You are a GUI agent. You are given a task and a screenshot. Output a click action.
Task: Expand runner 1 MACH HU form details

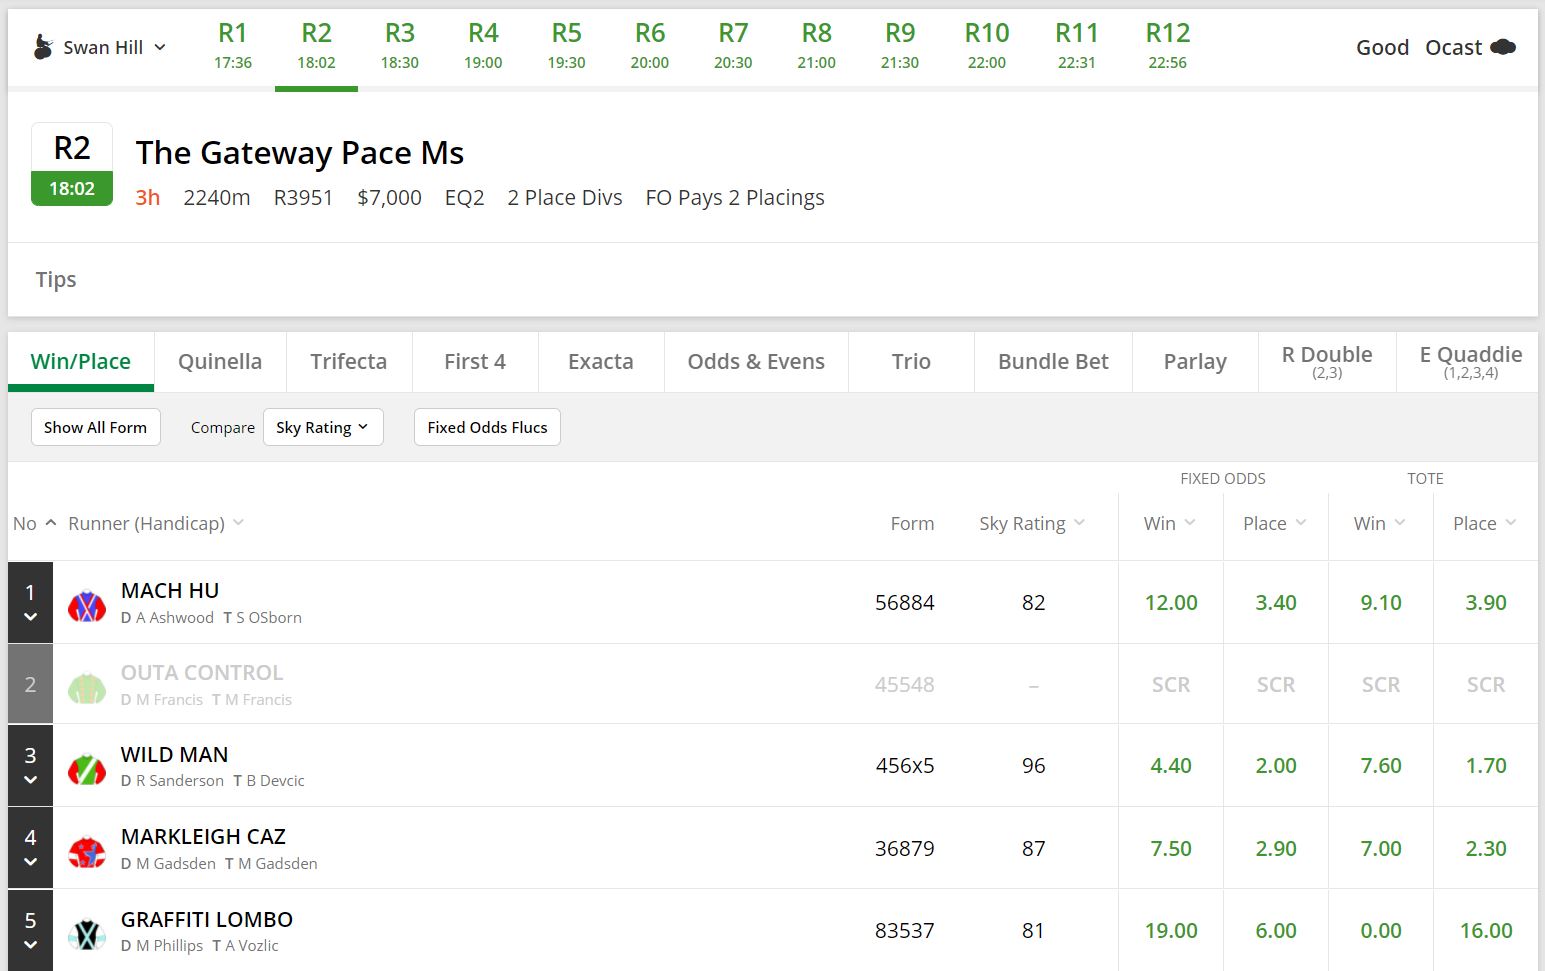pos(30,617)
